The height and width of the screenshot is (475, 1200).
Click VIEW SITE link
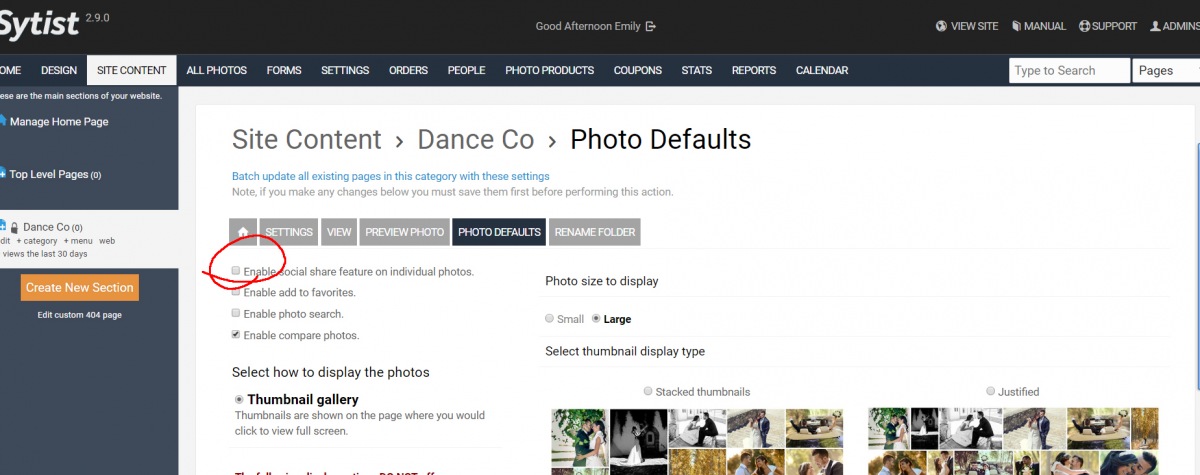(974, 26)
